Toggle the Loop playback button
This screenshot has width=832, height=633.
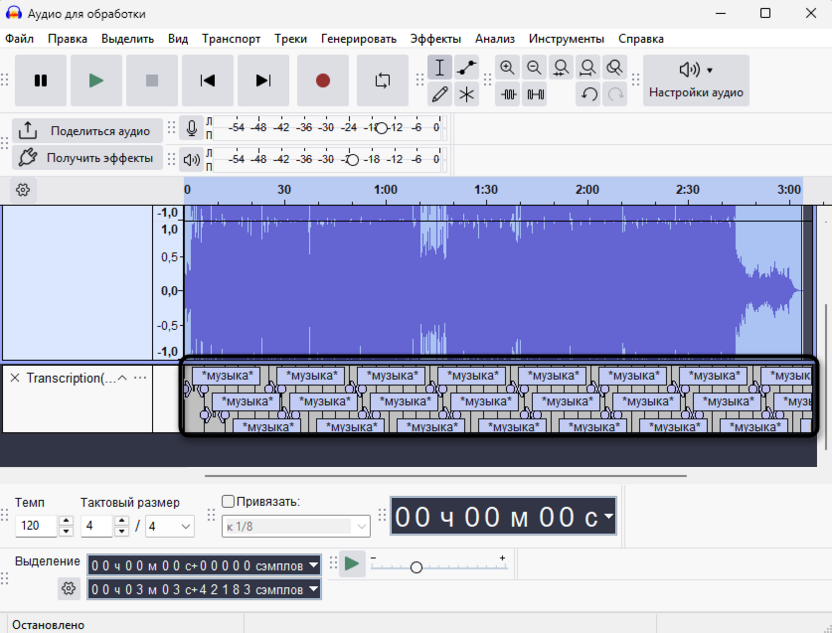383,81
